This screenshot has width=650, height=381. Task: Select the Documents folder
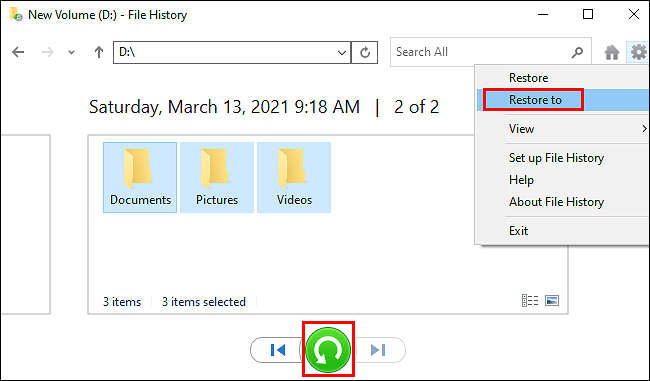tap(140, 177)
